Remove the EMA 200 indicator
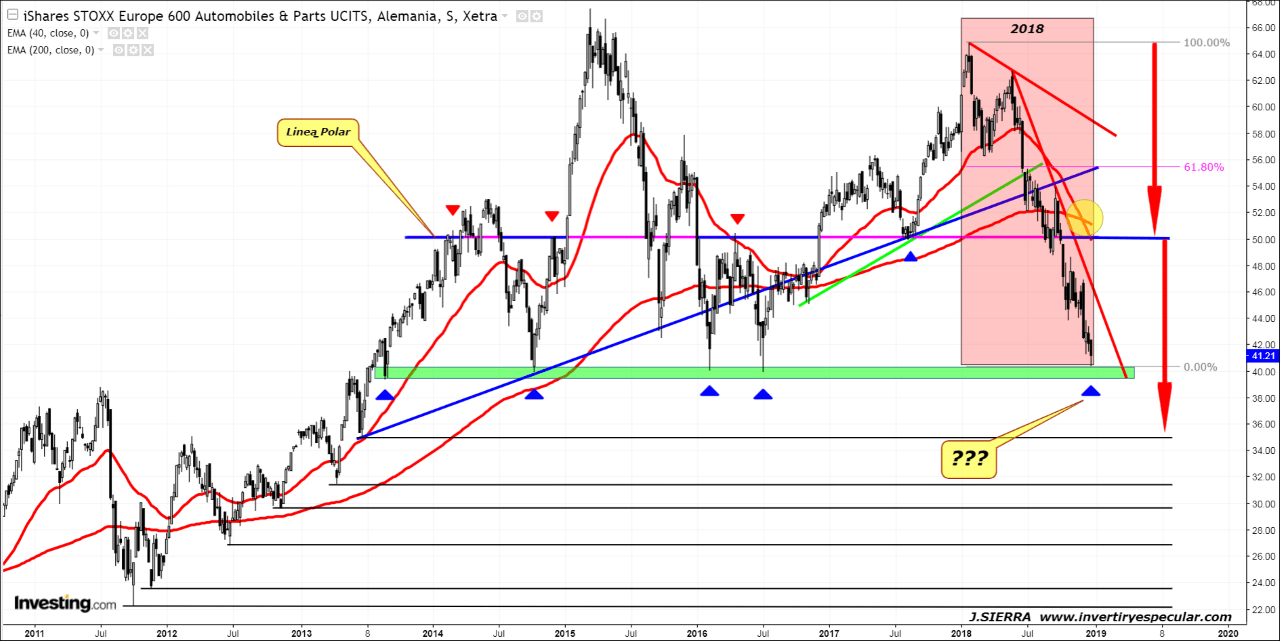 tap(147, 49)
